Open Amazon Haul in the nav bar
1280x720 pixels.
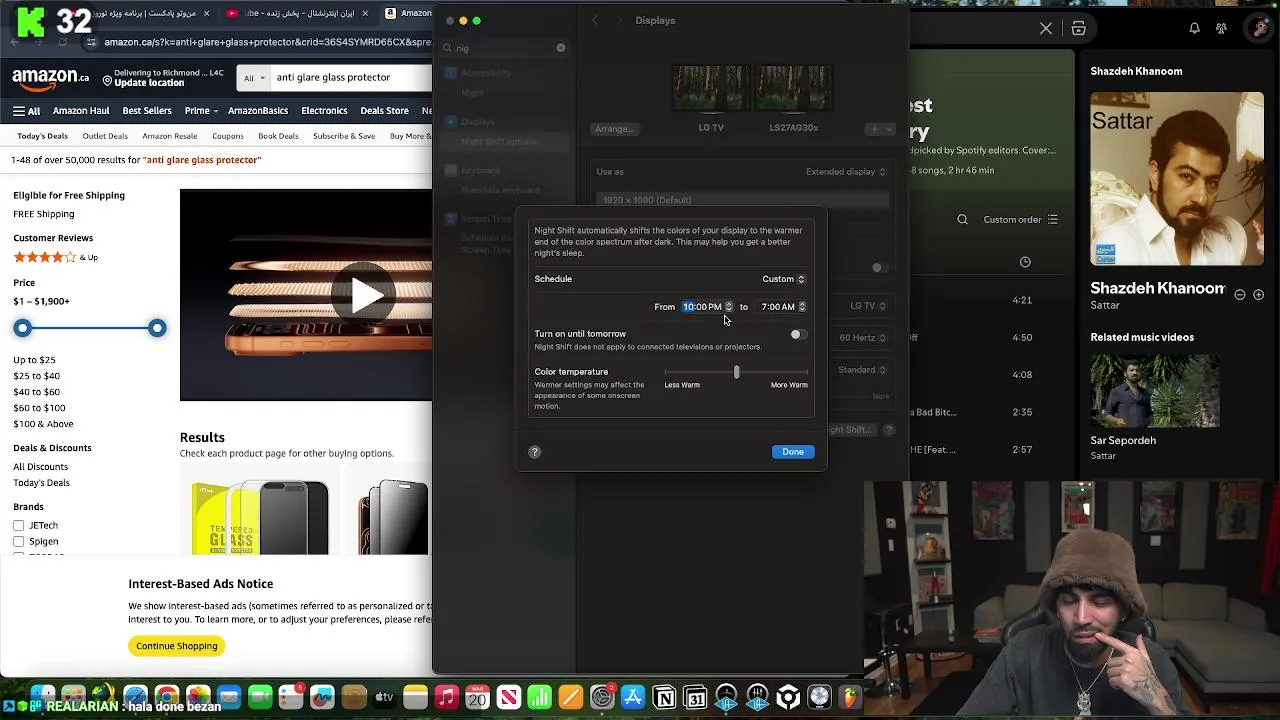81,111
